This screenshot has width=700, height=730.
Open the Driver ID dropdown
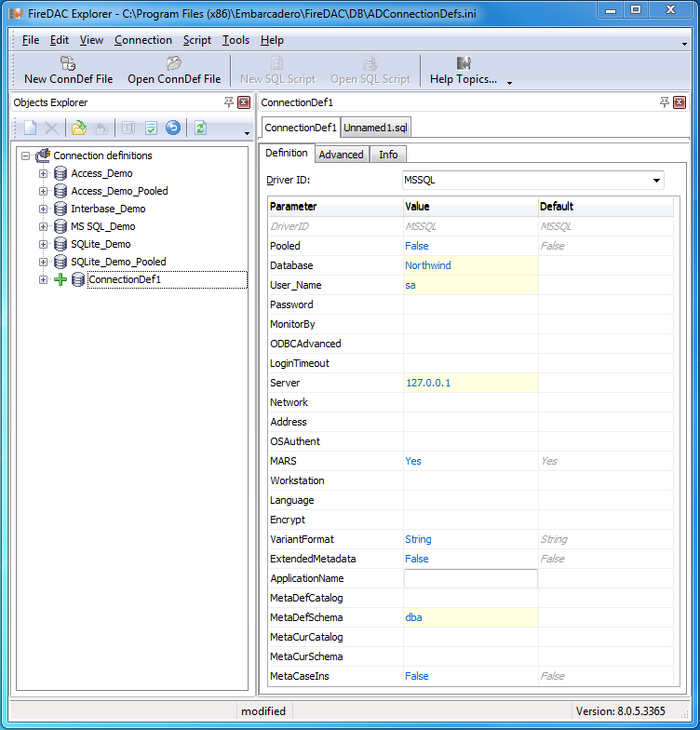[x=656, y=180]
